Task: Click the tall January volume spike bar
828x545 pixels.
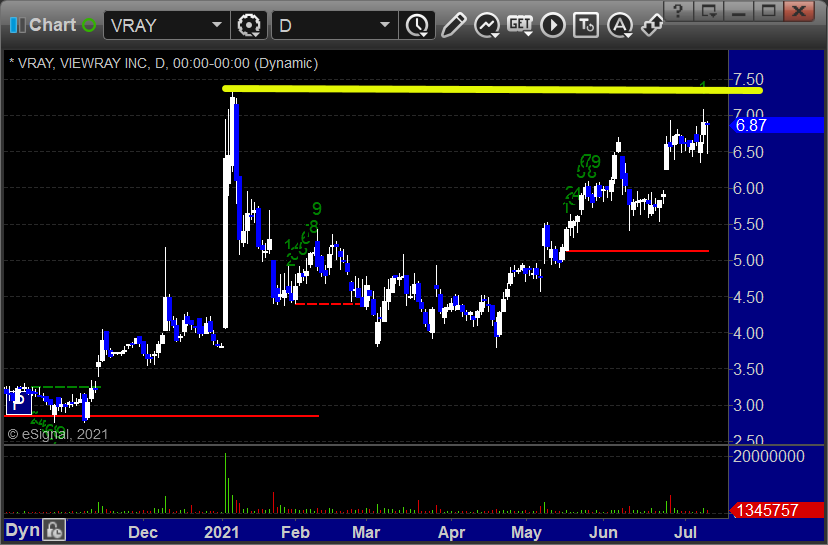Action: tap(225, 483)
